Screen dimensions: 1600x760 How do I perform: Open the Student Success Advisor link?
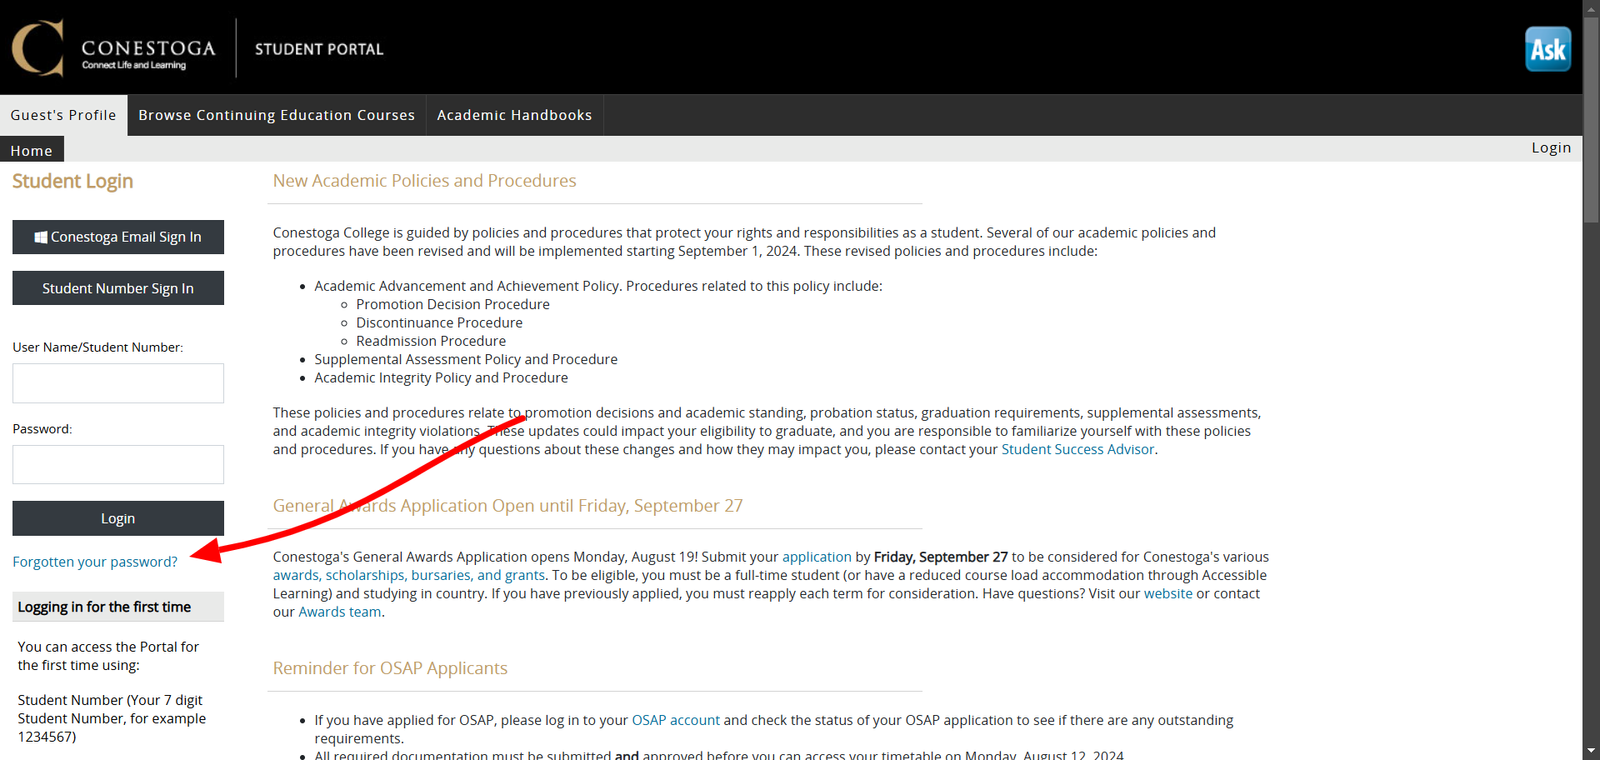[1078, 450]
